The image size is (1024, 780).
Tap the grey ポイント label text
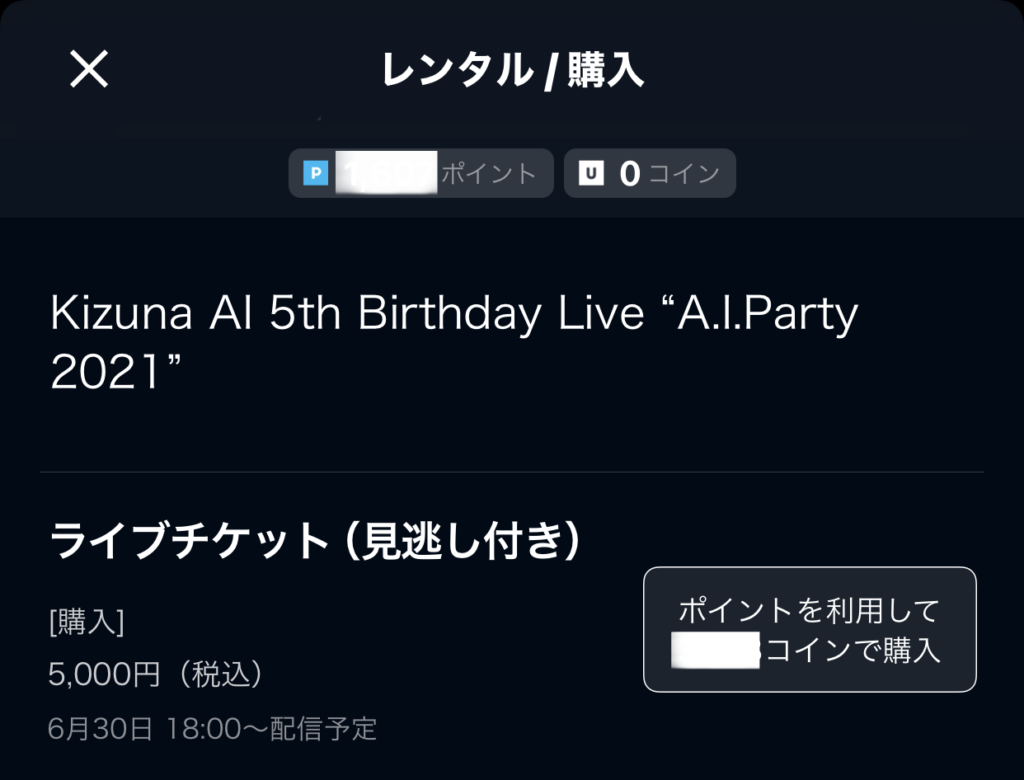(489, 174)
